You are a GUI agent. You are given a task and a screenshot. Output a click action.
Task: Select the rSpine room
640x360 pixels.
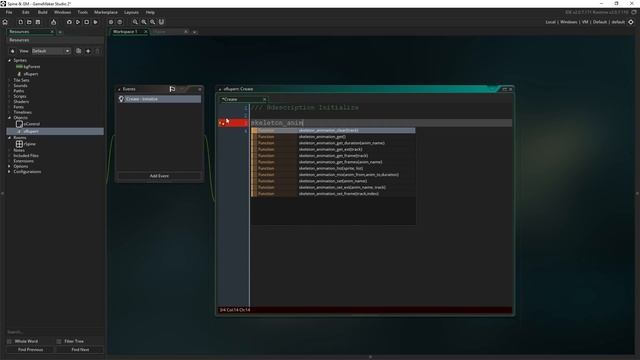point(30,144)
